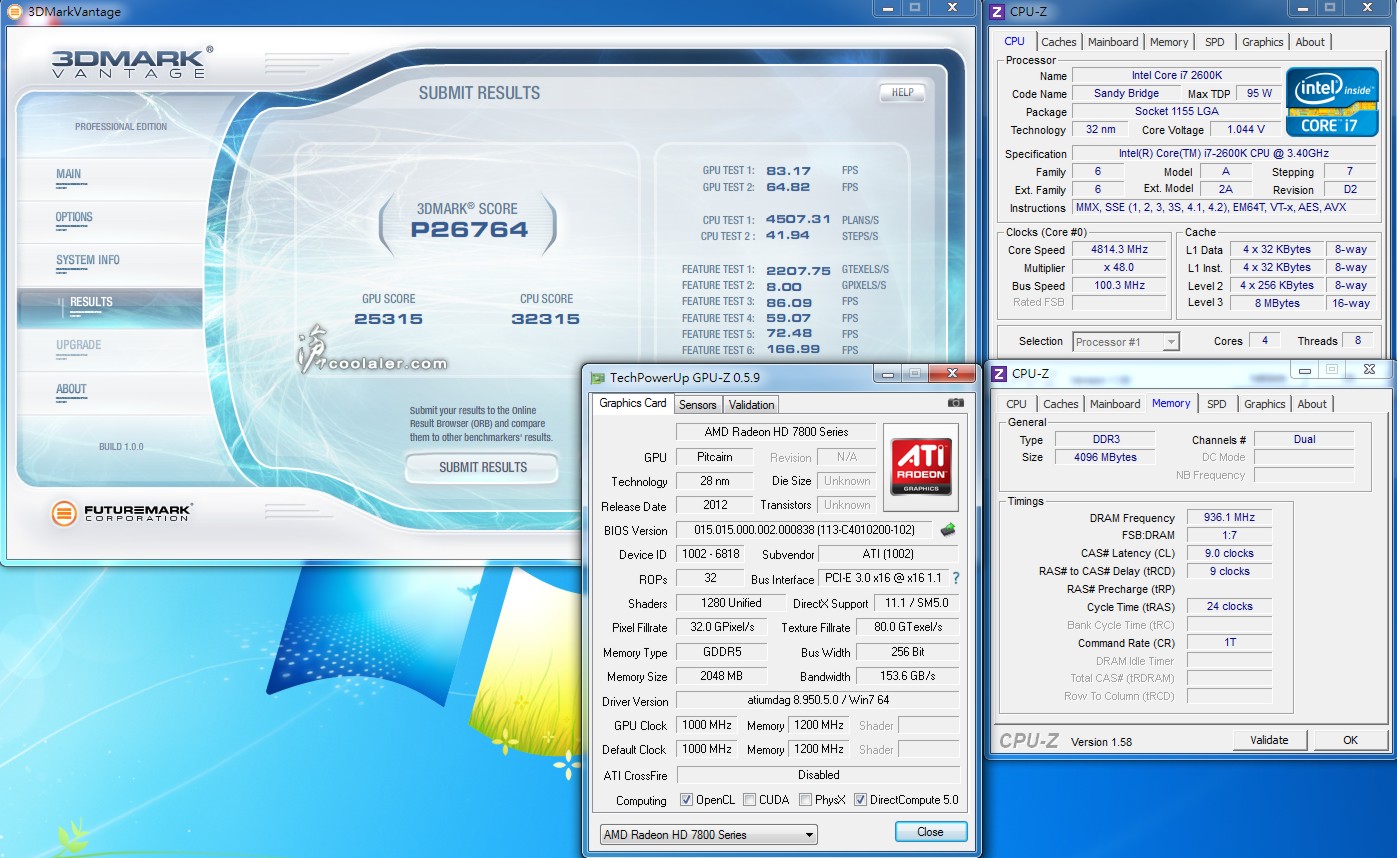Click the Bandwidth 153.6 GB/s field
Viewport: 1397px width, 858px height.
click(x=907, y=676)
